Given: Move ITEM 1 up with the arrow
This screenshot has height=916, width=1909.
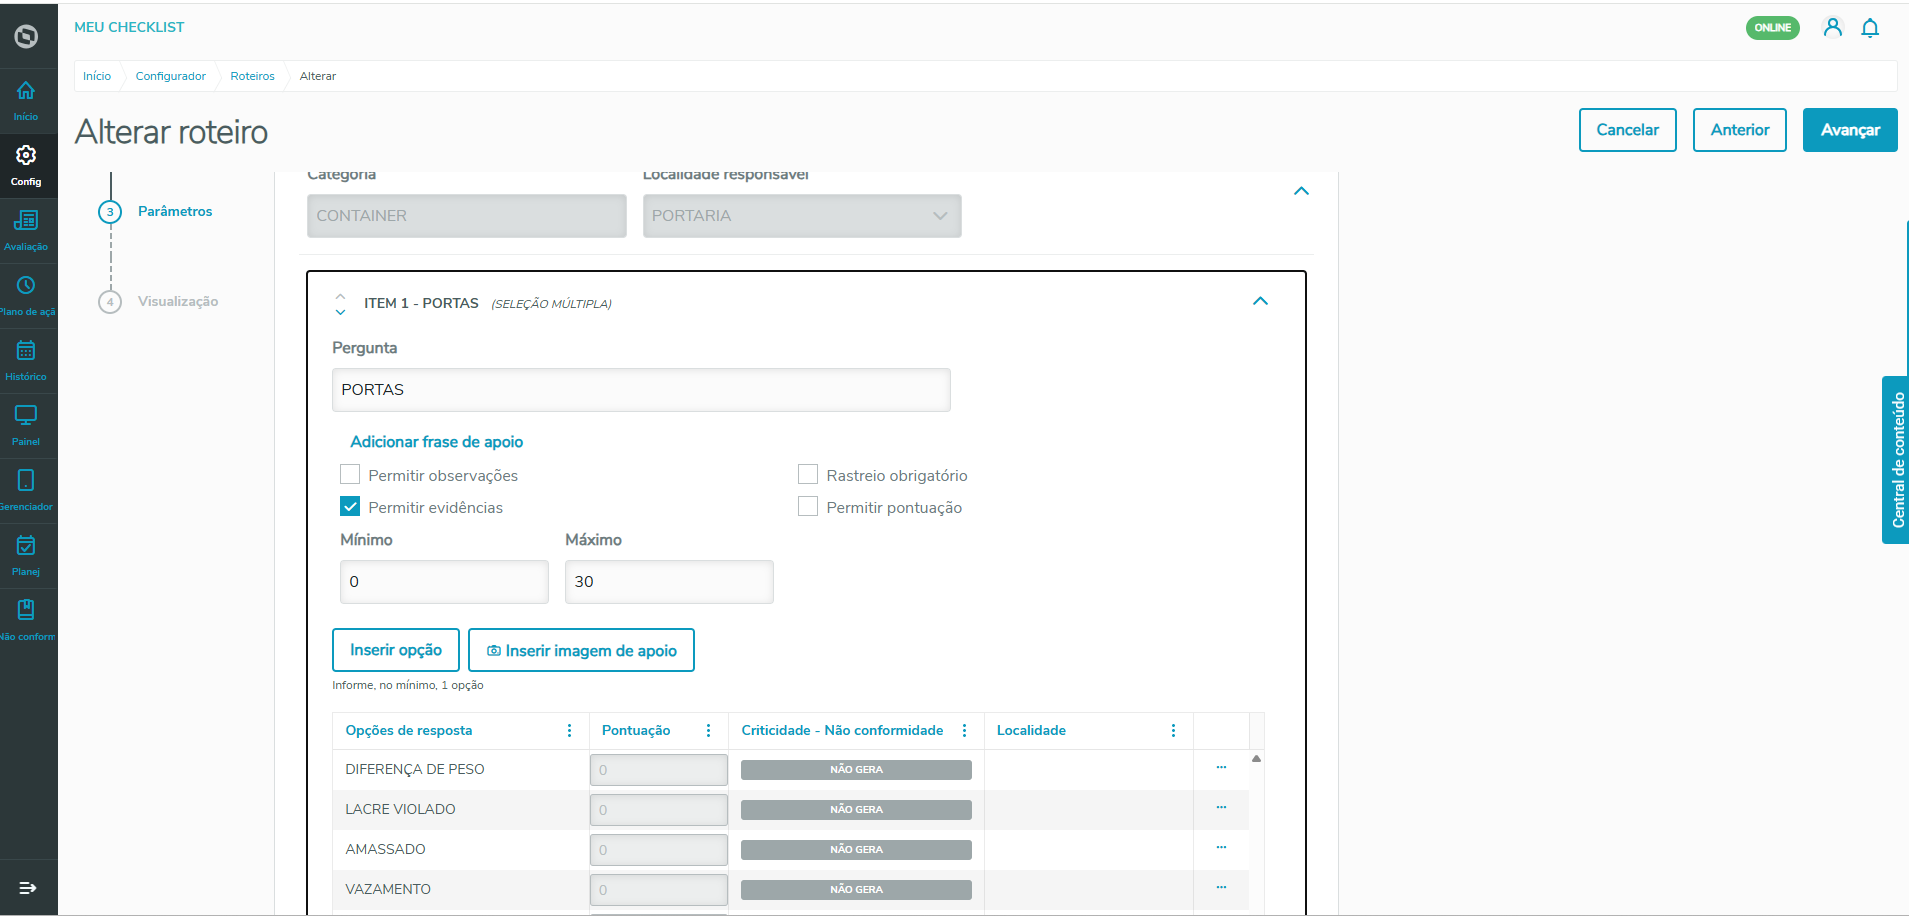Looking at the screenshot, I should [341, 296].
